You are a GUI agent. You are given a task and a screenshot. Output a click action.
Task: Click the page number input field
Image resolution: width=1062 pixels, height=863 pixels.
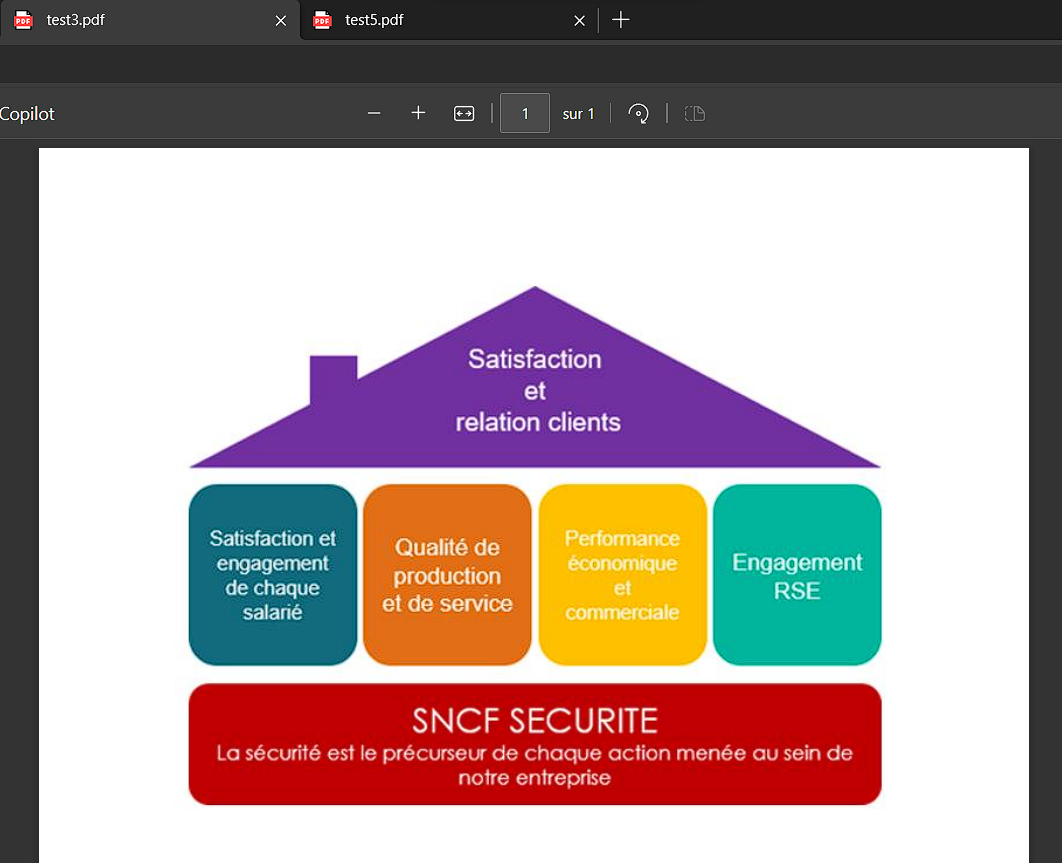coord(525,113)
